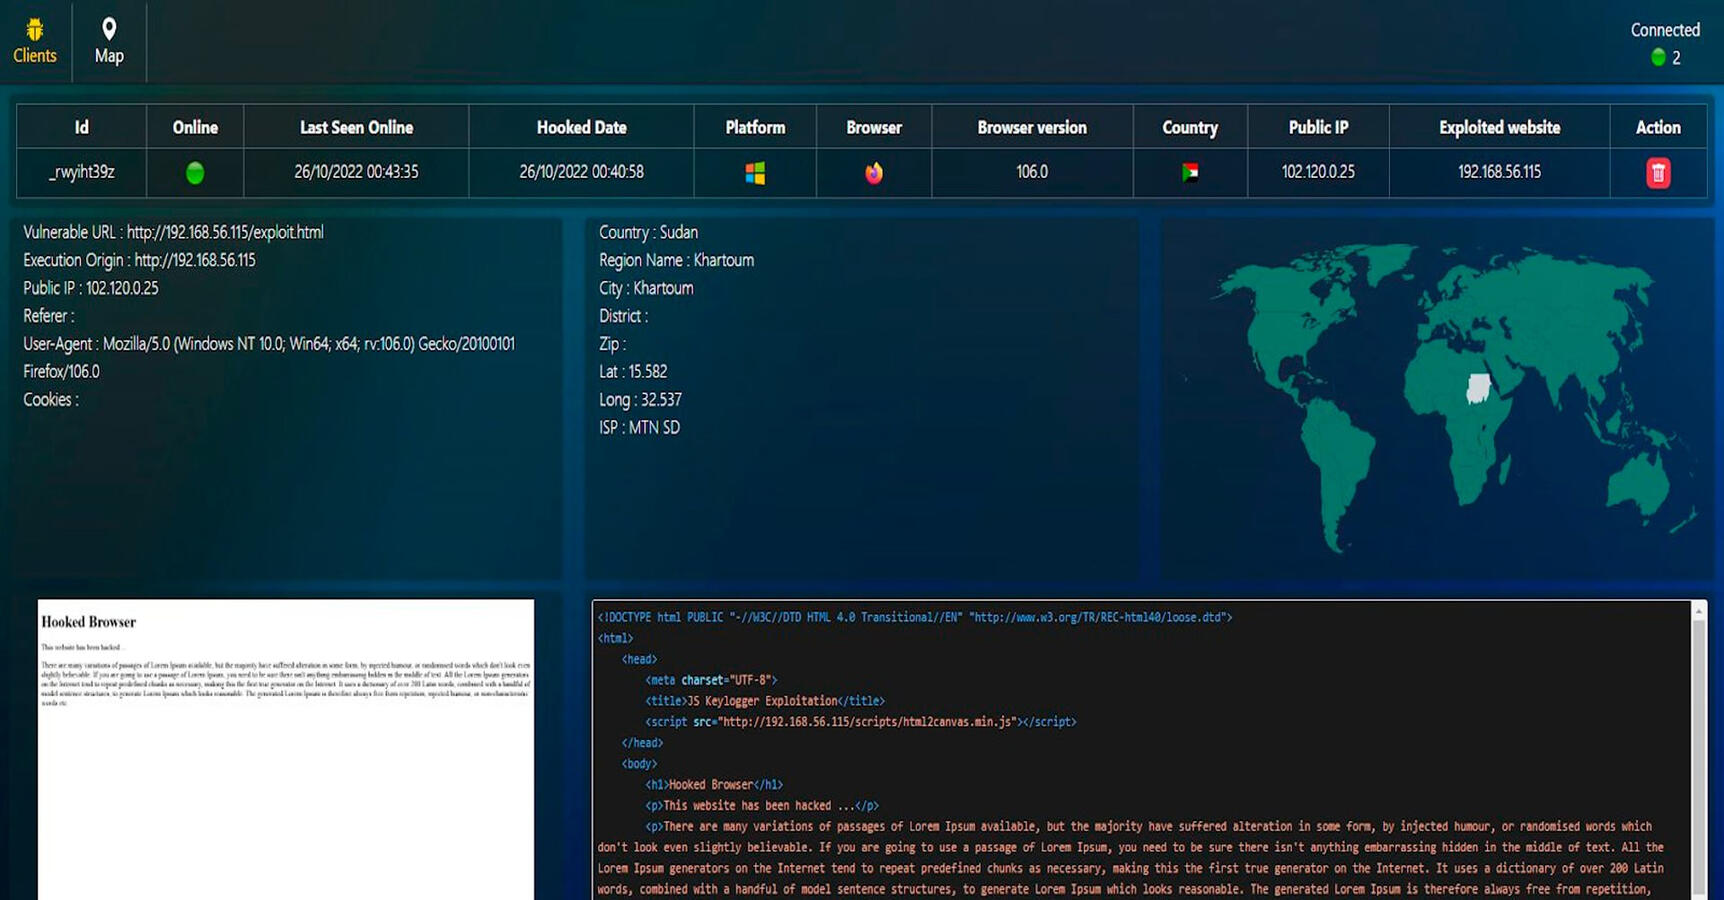
Task: Click the Map pin icon
Action: [109, 29]
